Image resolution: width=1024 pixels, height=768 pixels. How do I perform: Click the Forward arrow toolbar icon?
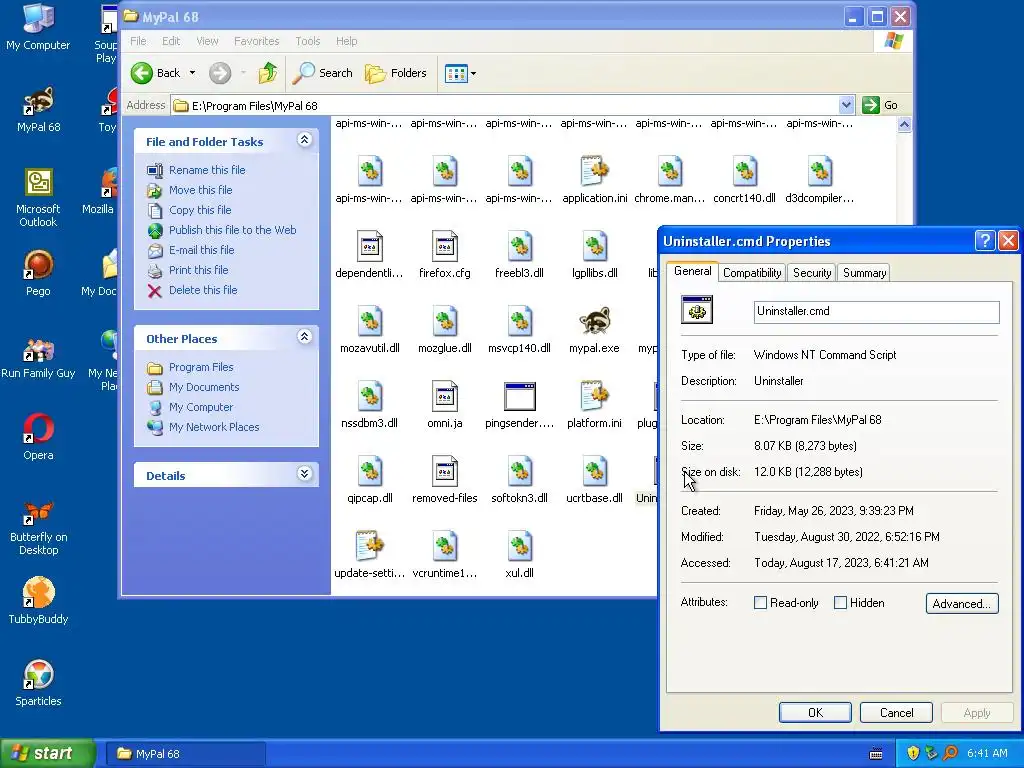220,73
